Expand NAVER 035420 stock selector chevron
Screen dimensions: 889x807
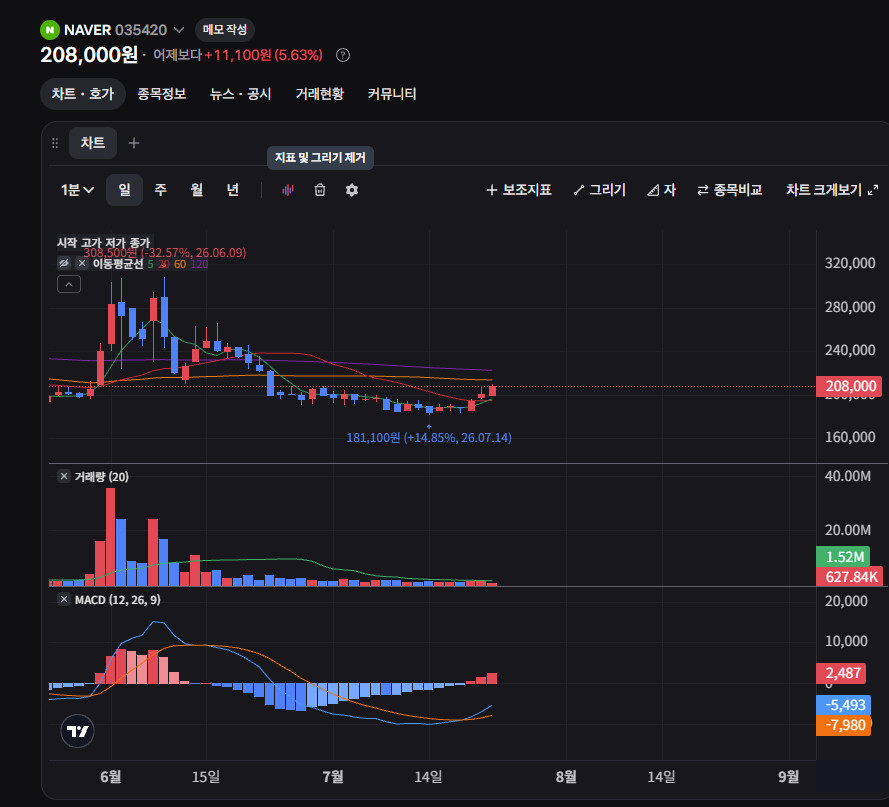pyautogui.click(x=179, y=29)
